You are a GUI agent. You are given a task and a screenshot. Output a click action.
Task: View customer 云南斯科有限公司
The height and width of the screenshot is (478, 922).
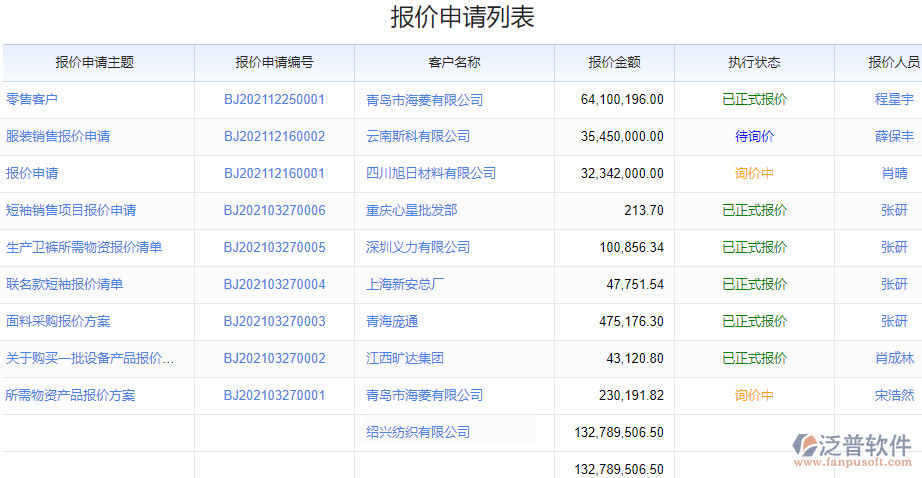[x=418, y=136]
